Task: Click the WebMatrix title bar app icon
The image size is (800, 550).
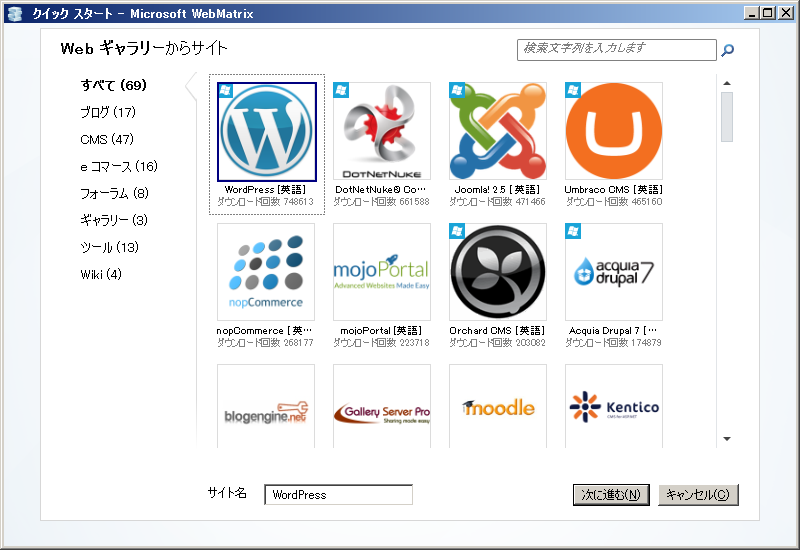Action: tap(15, 13)
